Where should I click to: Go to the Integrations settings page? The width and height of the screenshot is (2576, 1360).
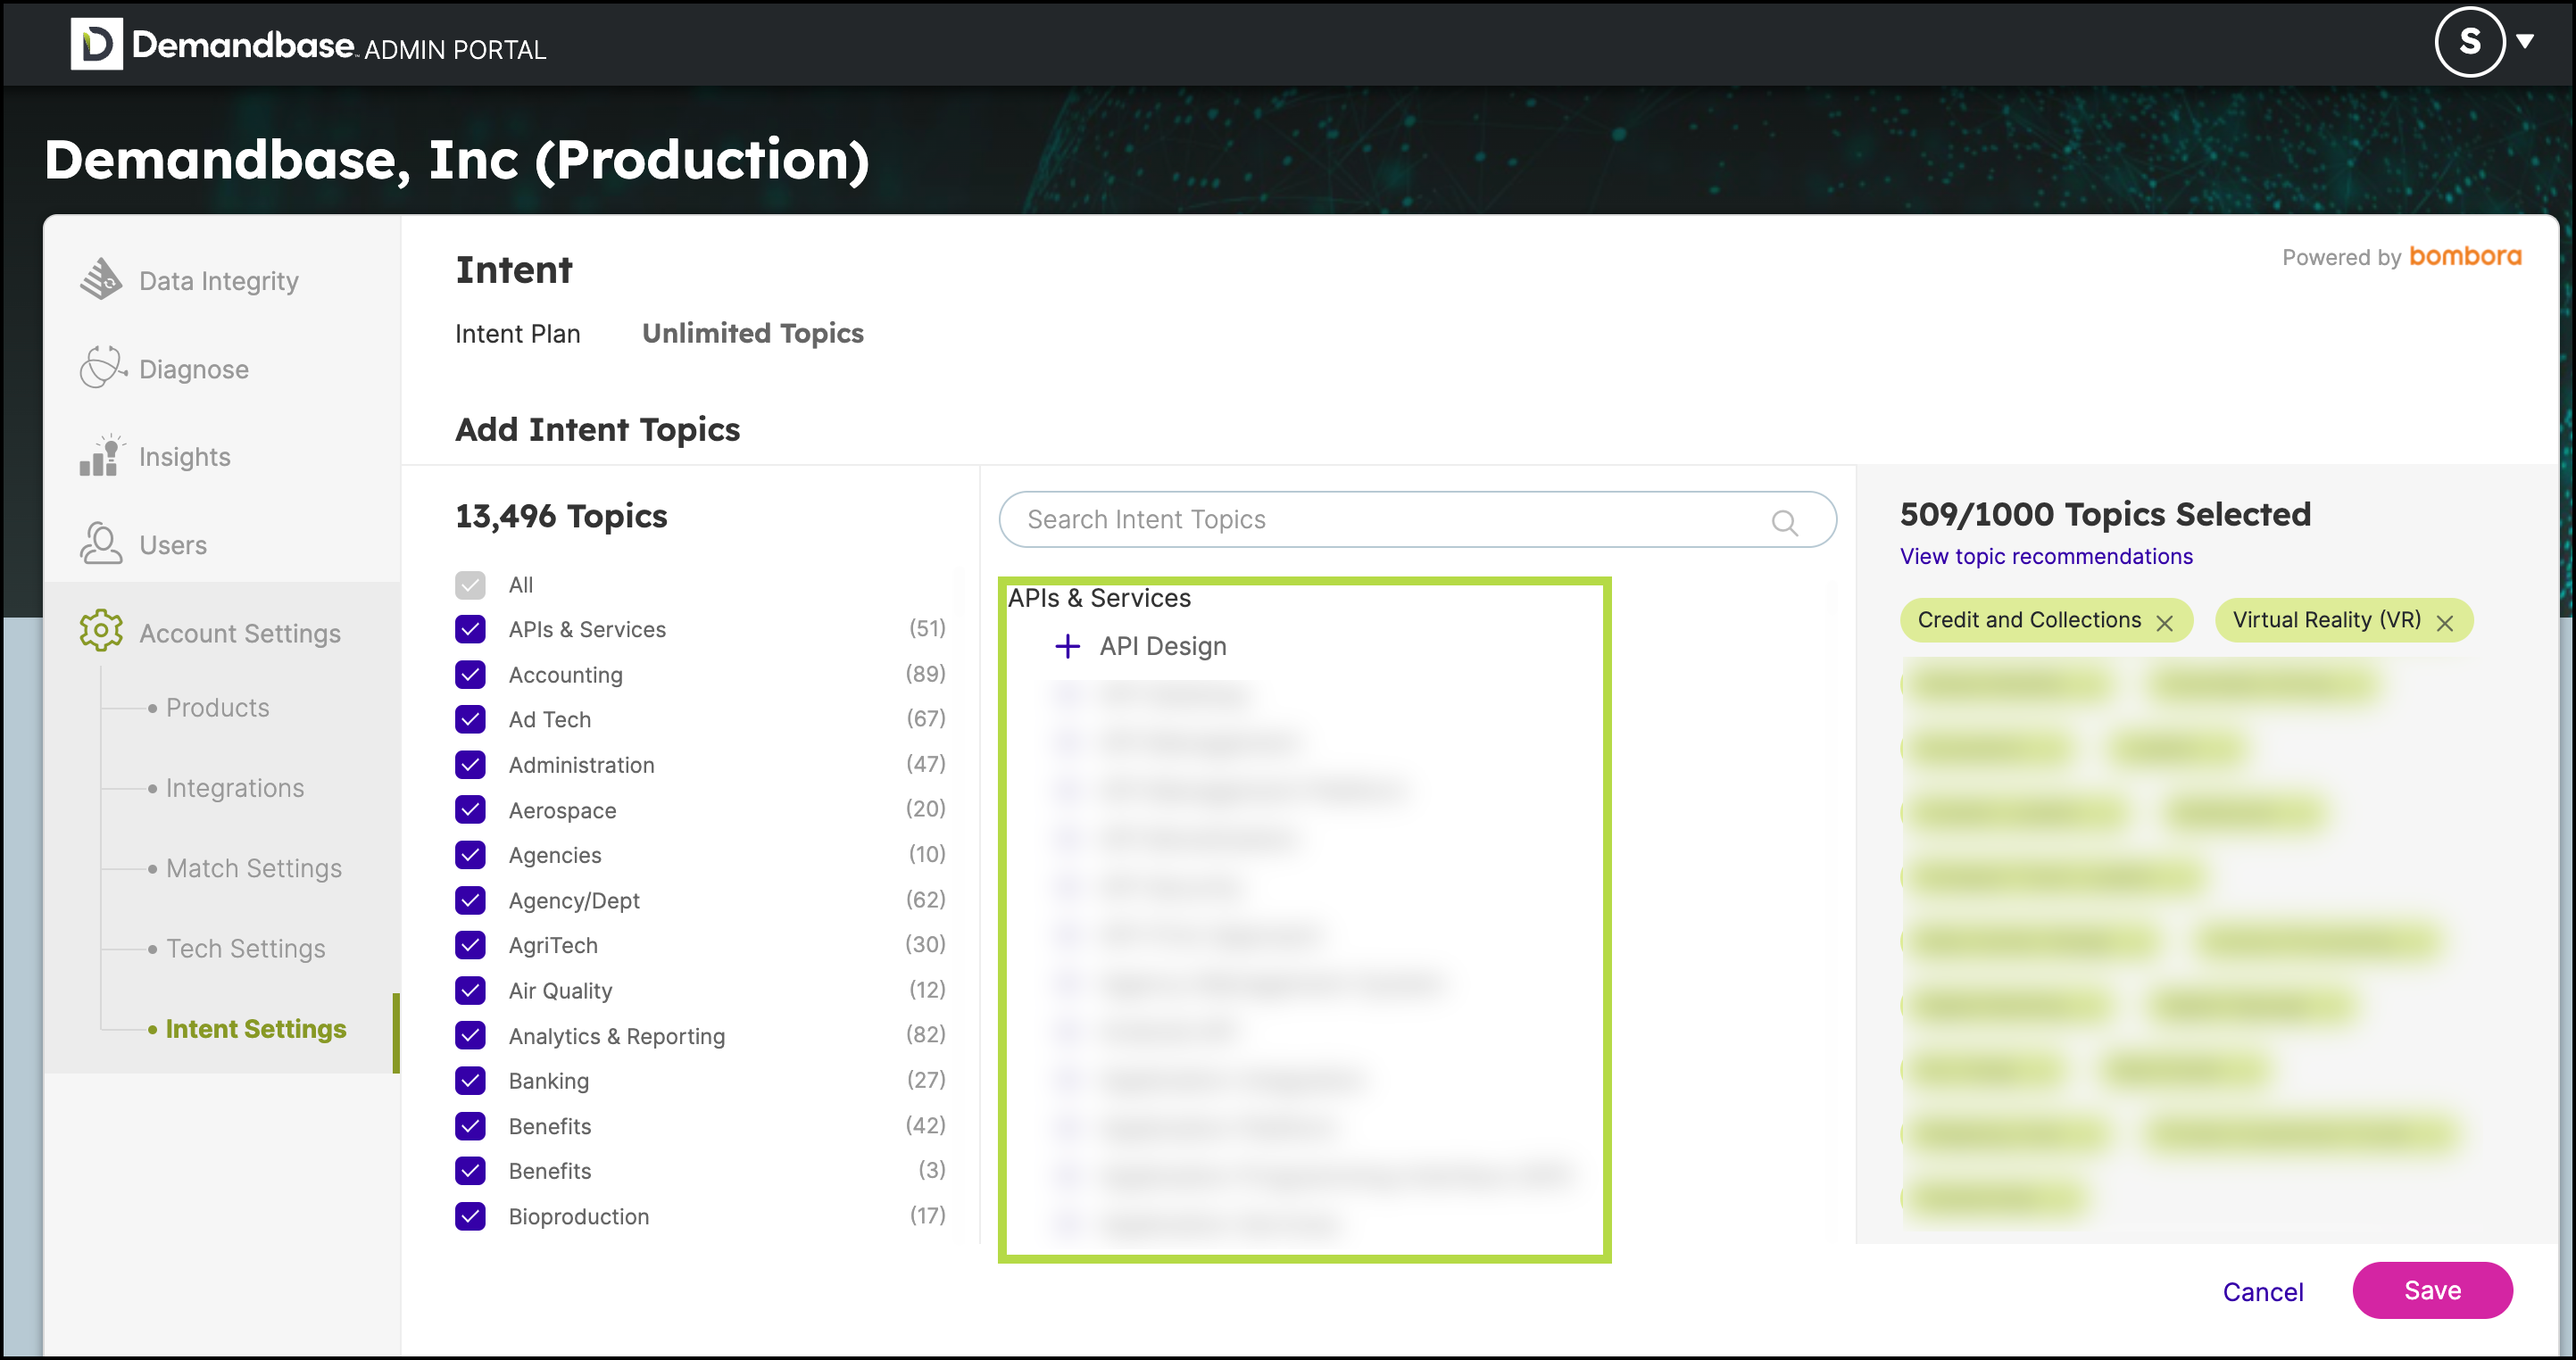click(x=235, y=788)
